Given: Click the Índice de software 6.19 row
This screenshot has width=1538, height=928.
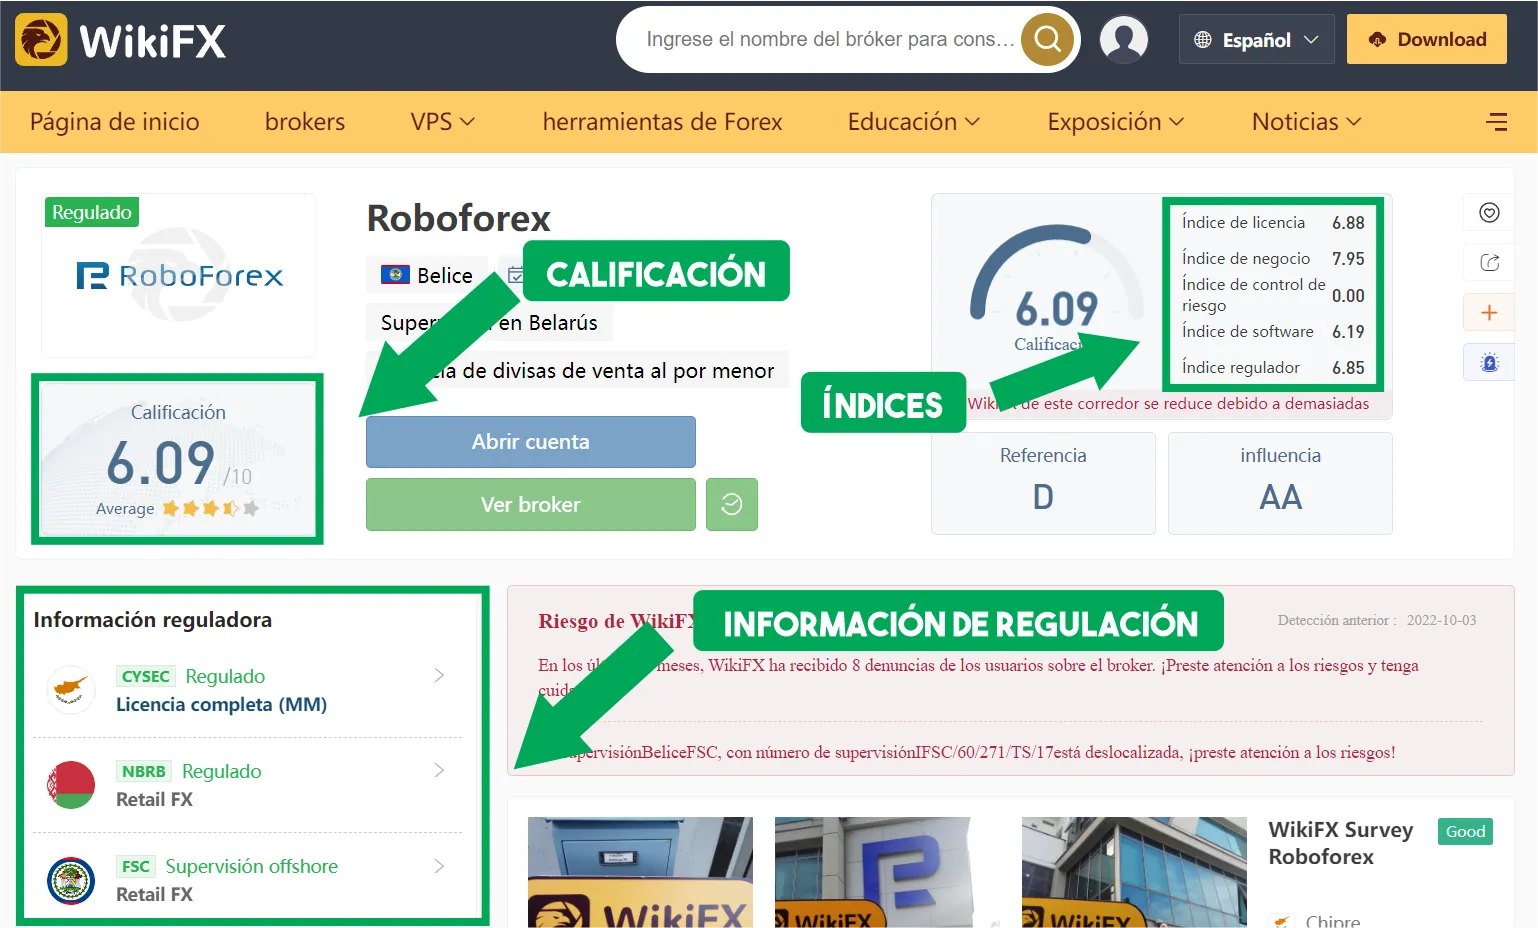Looking at the screenshot, I should coord(1273,331).
